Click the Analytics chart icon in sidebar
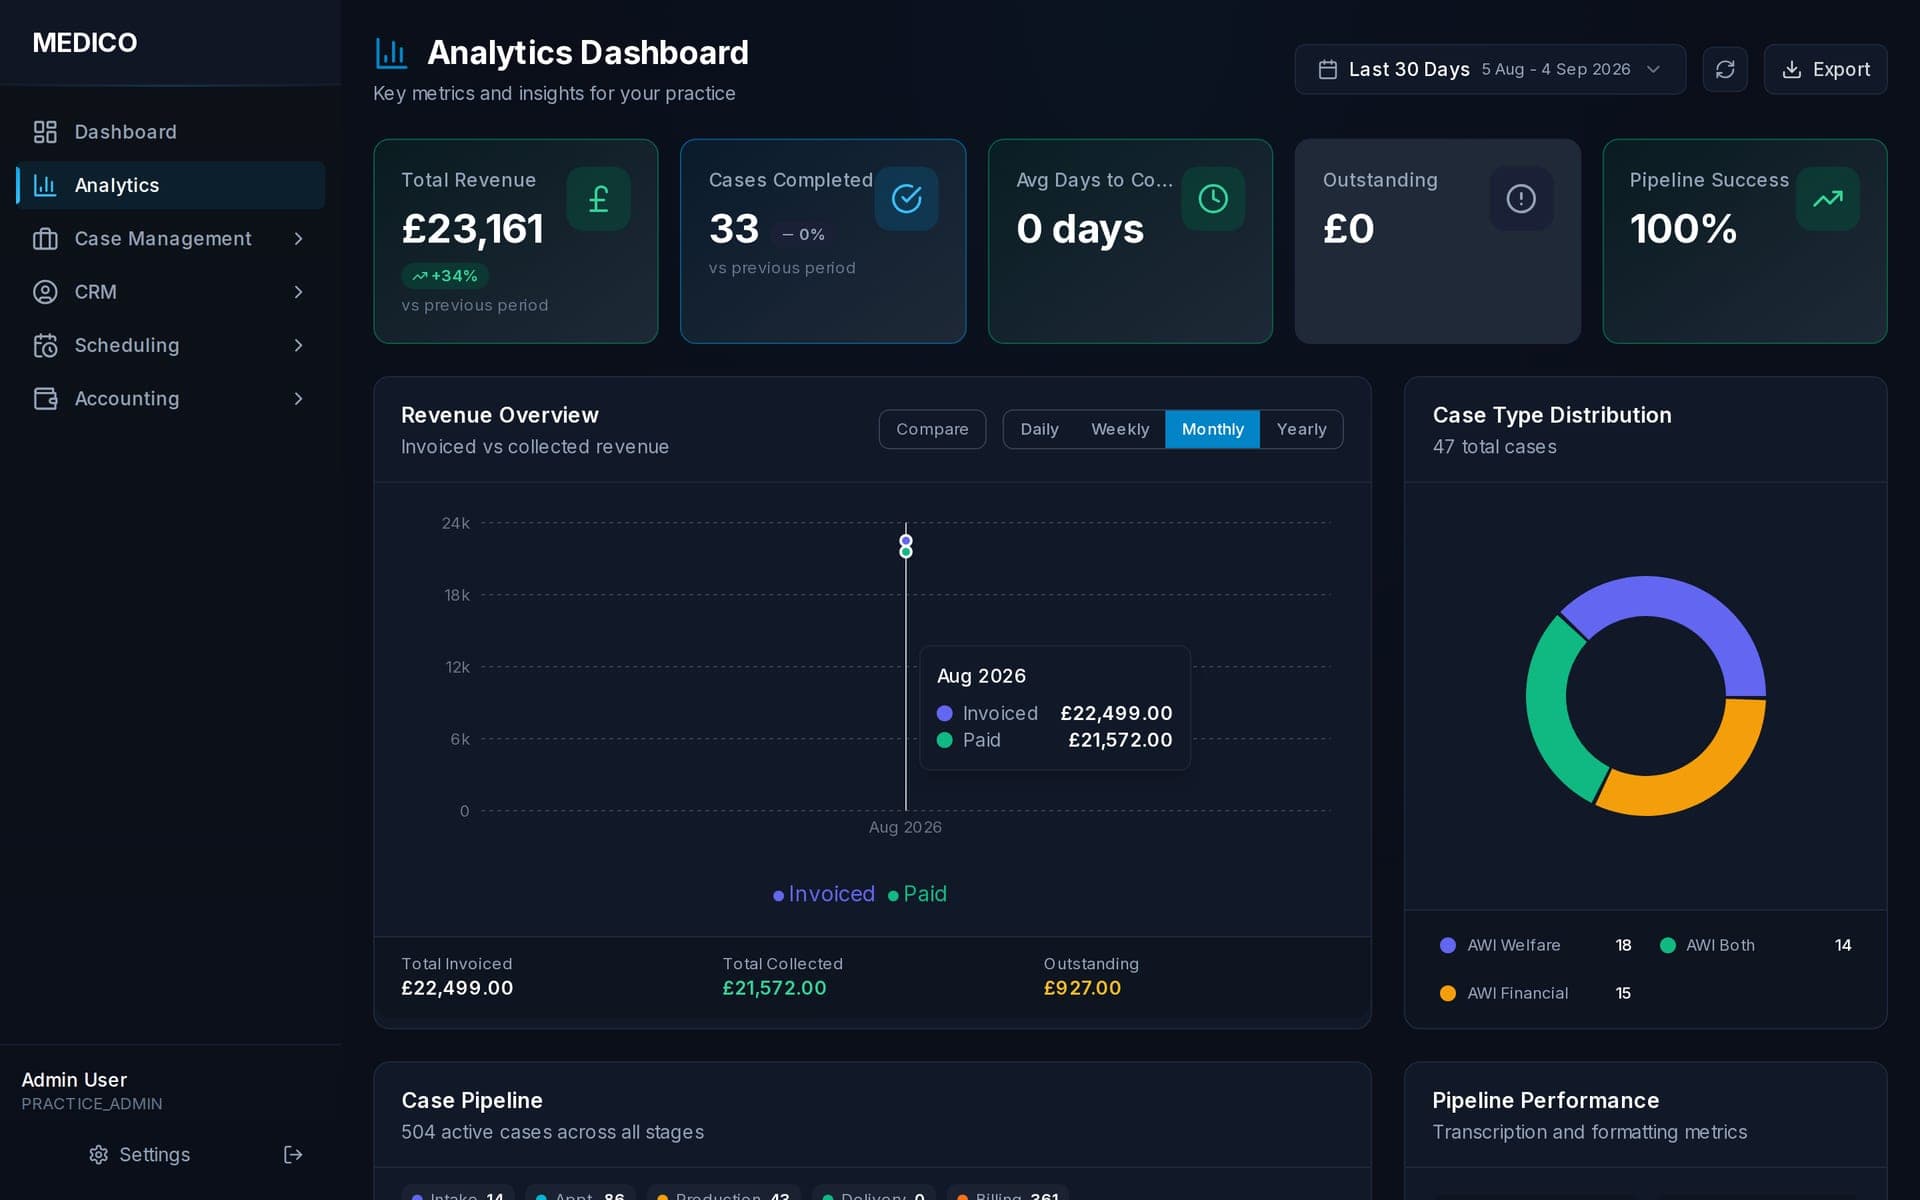This screenshot has height=1200, width=1920. [x=45, y=185]
